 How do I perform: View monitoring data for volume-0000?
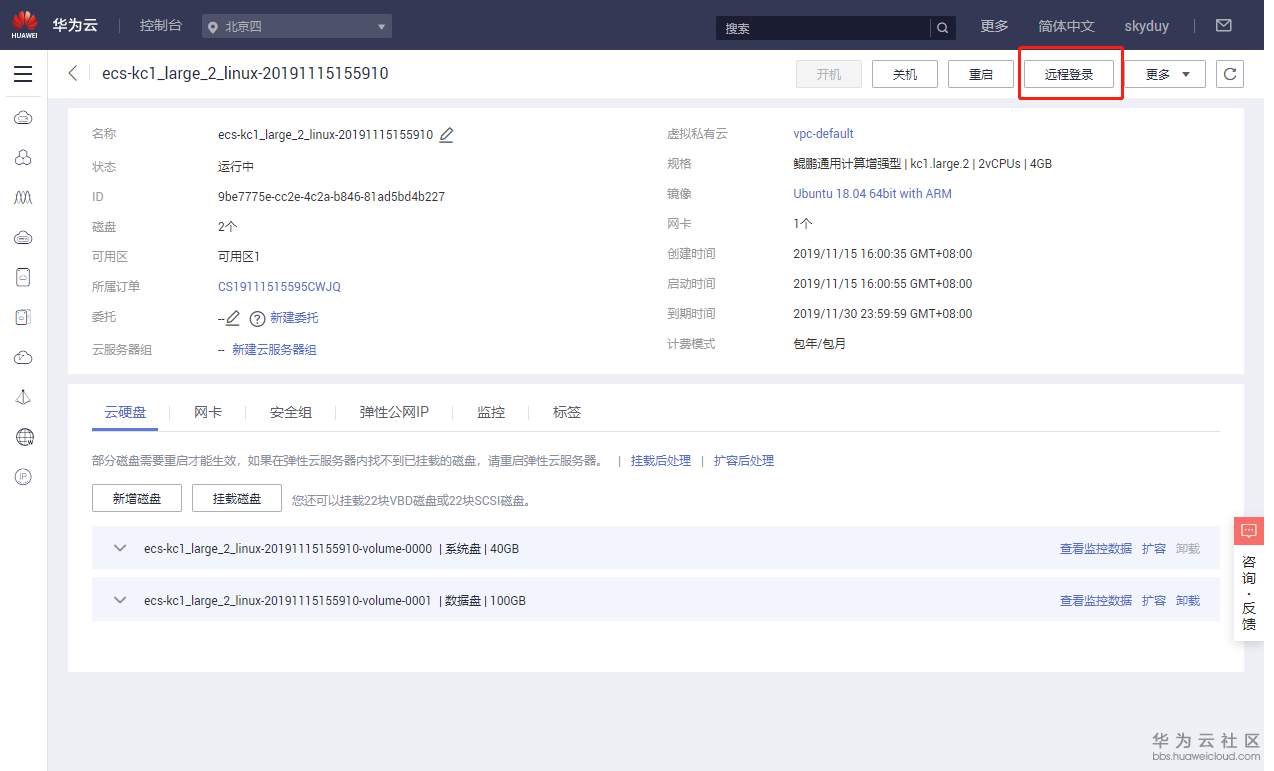pos(1096,549)
